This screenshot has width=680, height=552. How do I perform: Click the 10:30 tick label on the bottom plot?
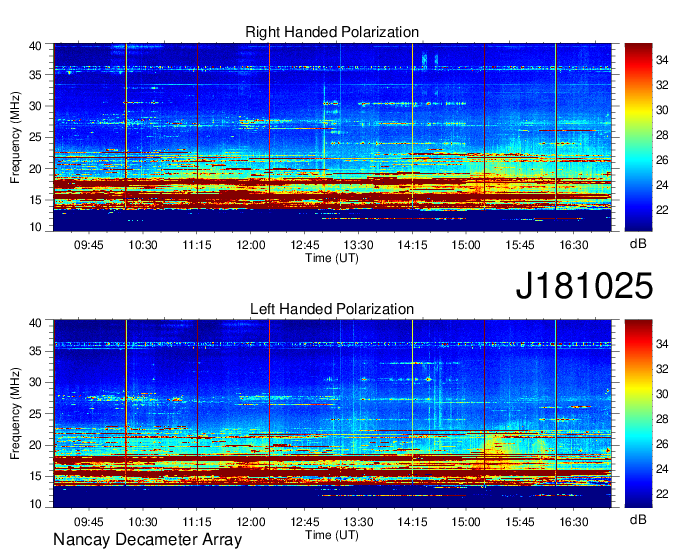(x=143, y=522)
